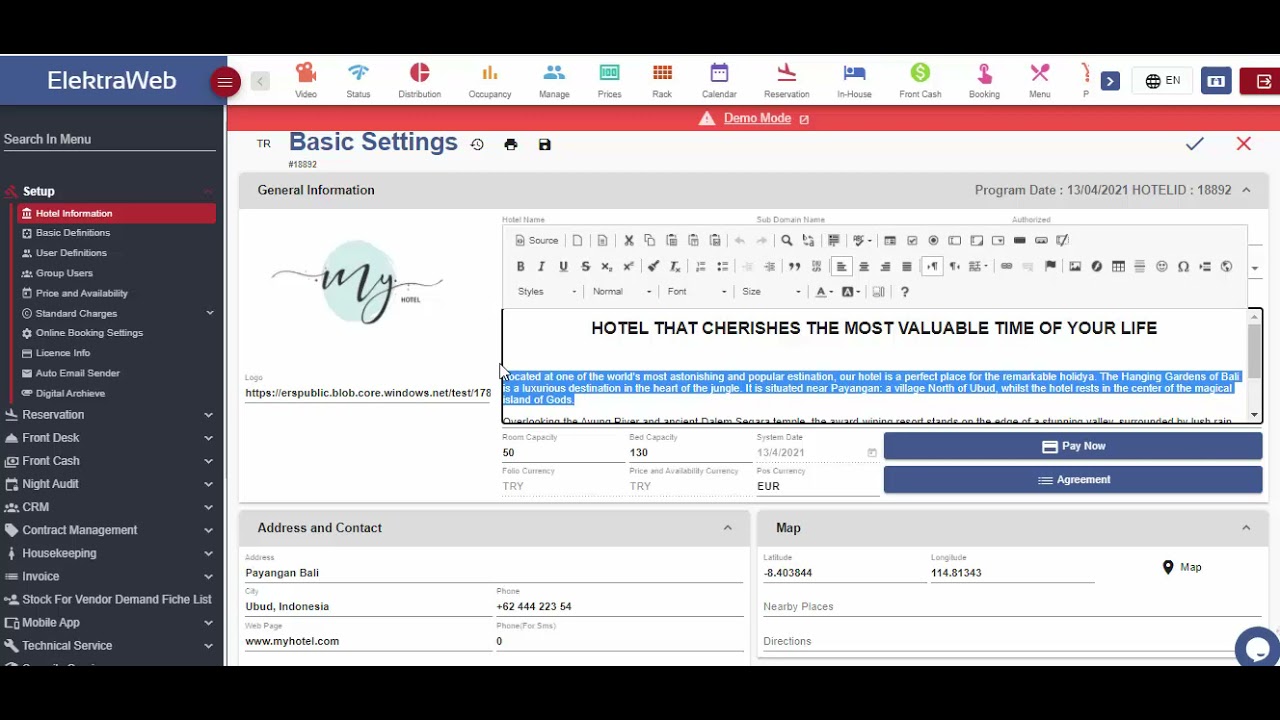Click the print icon beside Basic Settings
1280x720 pixels.
(x=511, y=144)
